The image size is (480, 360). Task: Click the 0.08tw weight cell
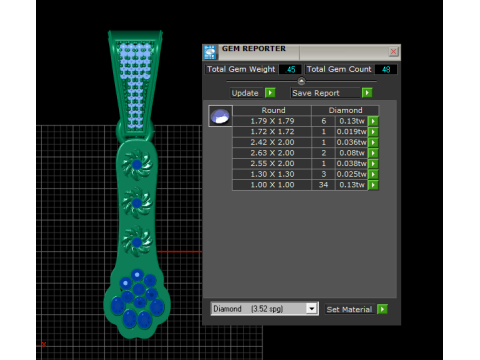tap(351, 153)
